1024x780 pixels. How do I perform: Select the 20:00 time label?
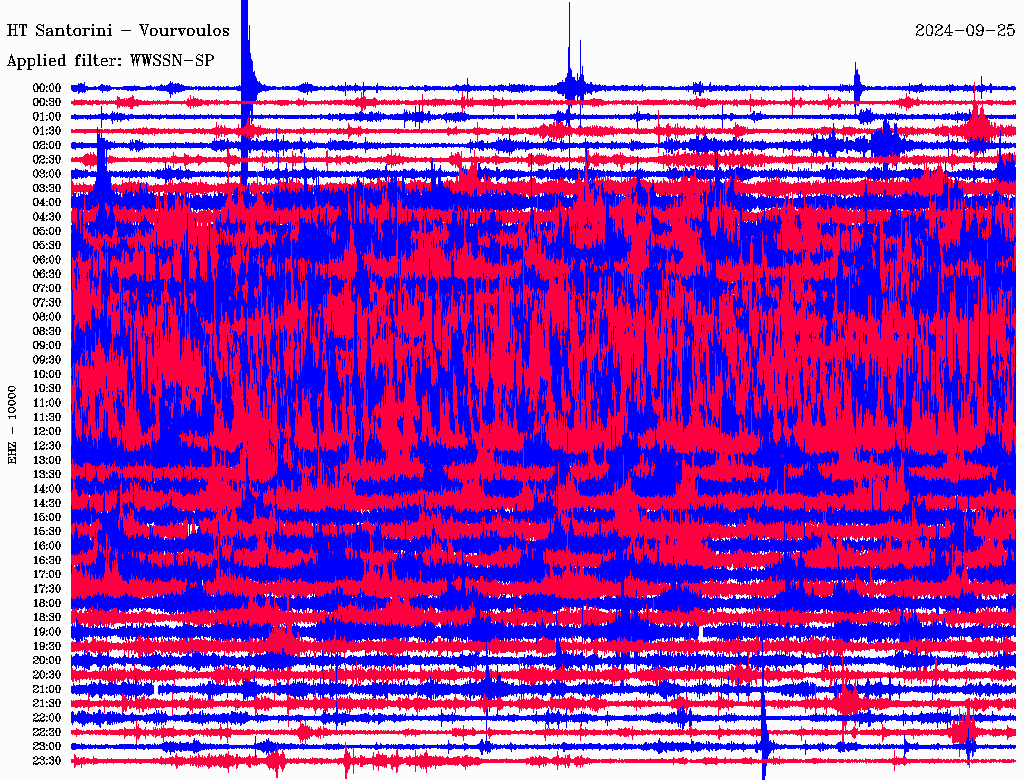[47, 660]
